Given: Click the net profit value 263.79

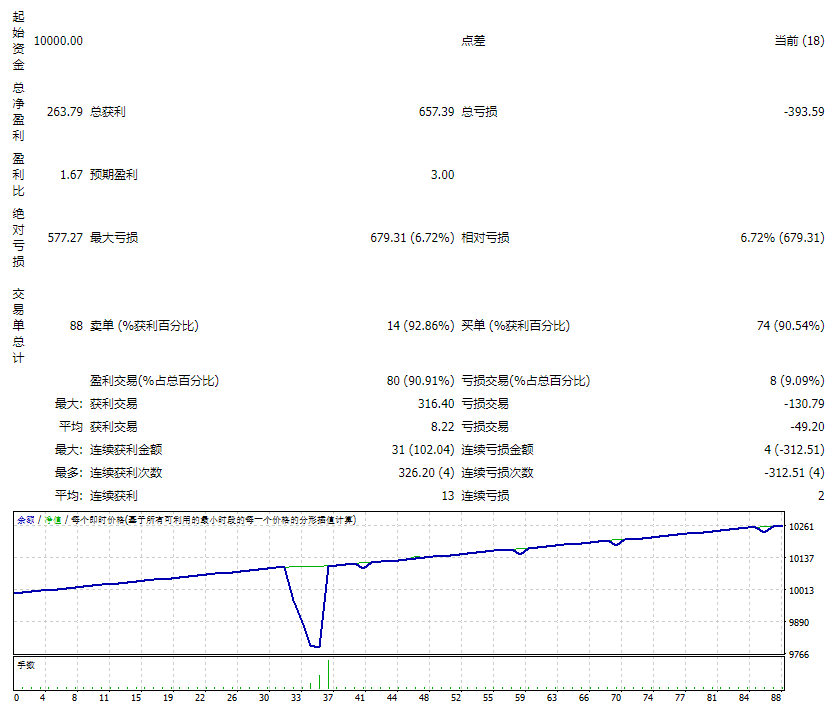Looking at the screenshot, I should pyautogui.click(x=65, y=111).
